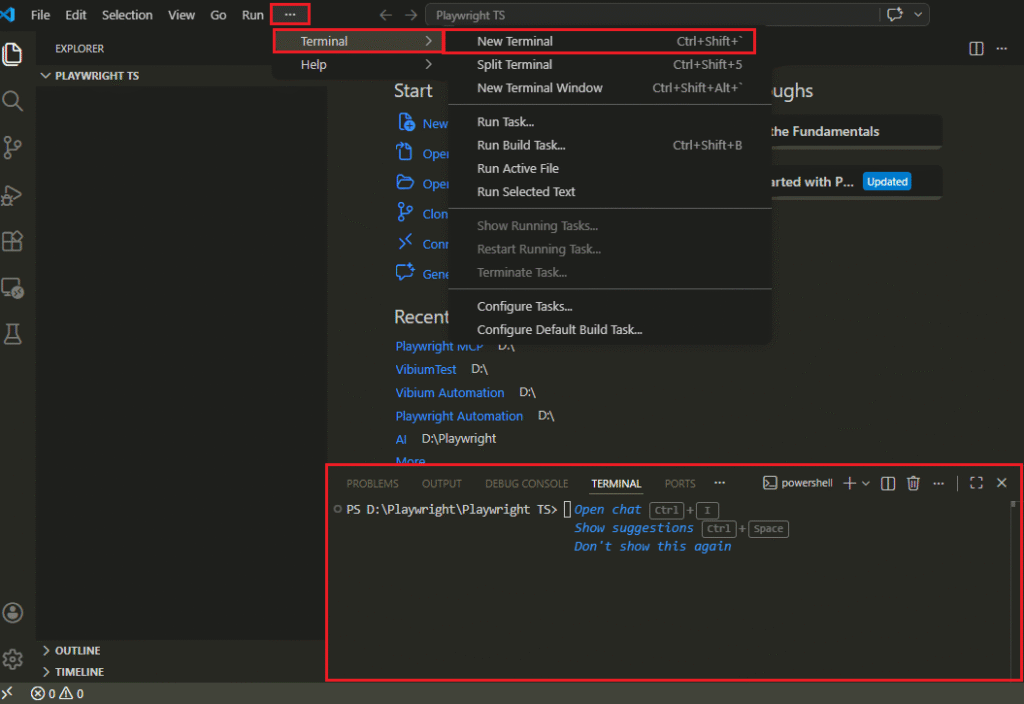
Task: Switch to the PROBLEMS tab
Action: tap(372, 484)
